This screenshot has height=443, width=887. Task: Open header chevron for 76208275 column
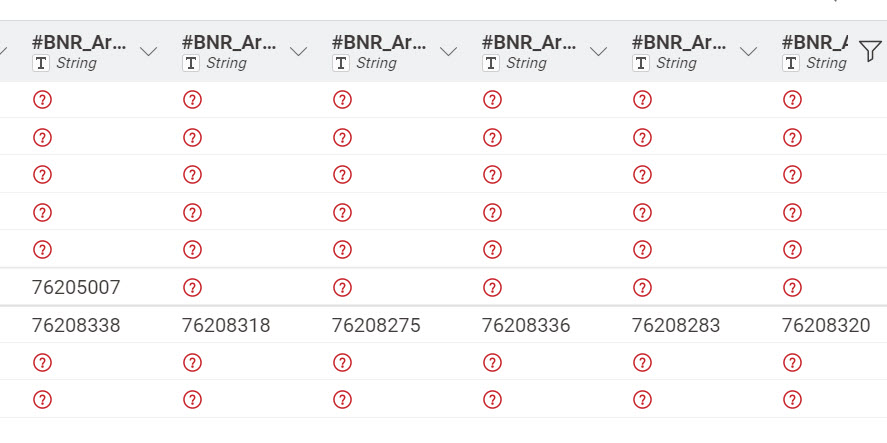(x=449, y=52)
